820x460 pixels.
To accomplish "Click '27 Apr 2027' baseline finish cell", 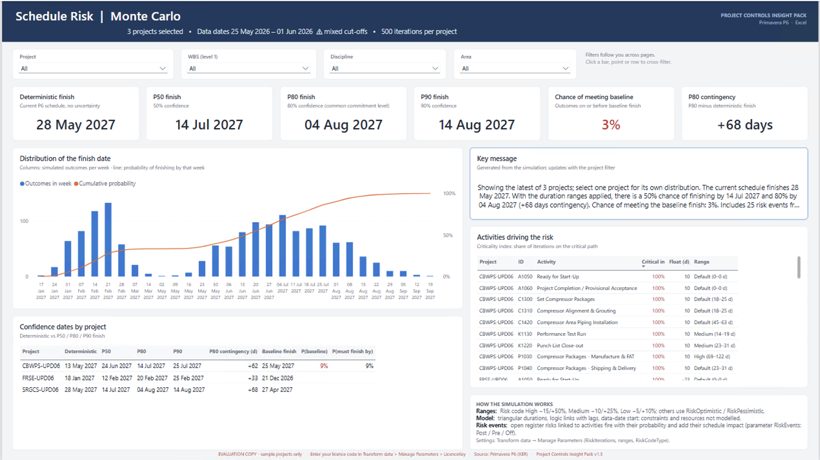I will click(277, 390).
